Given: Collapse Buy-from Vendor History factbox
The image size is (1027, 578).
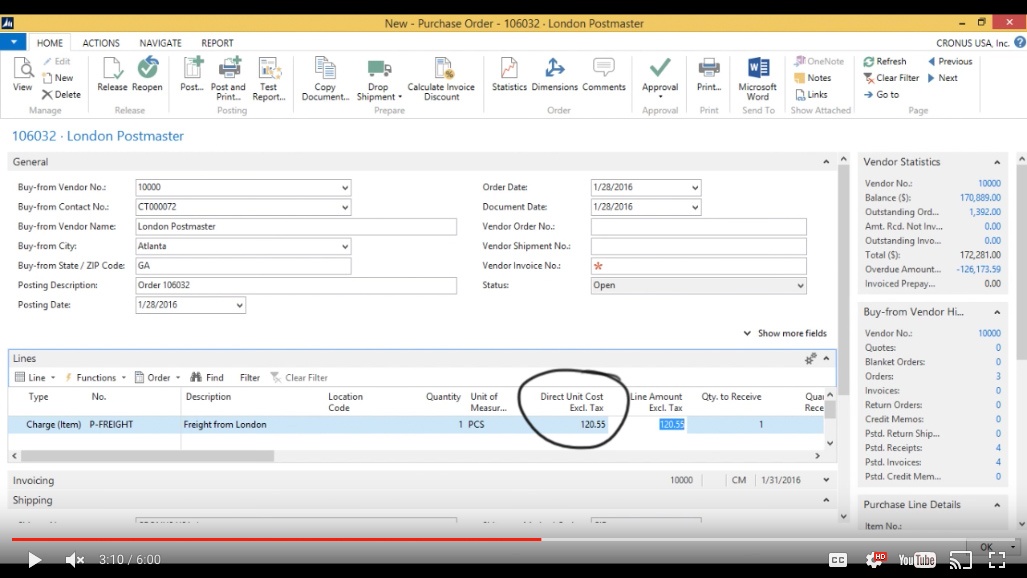Looking at the screenshot, I should coord(997,313).
